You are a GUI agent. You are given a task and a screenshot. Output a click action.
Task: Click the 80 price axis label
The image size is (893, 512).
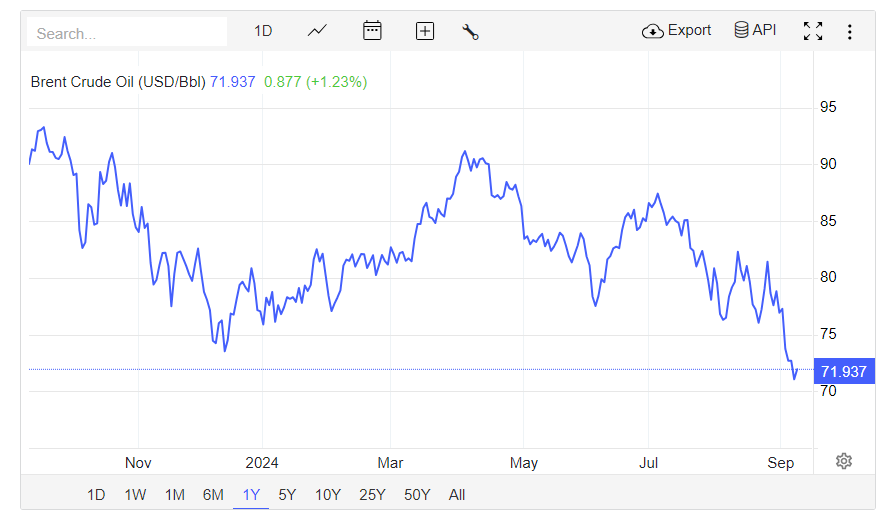point(828,277)
